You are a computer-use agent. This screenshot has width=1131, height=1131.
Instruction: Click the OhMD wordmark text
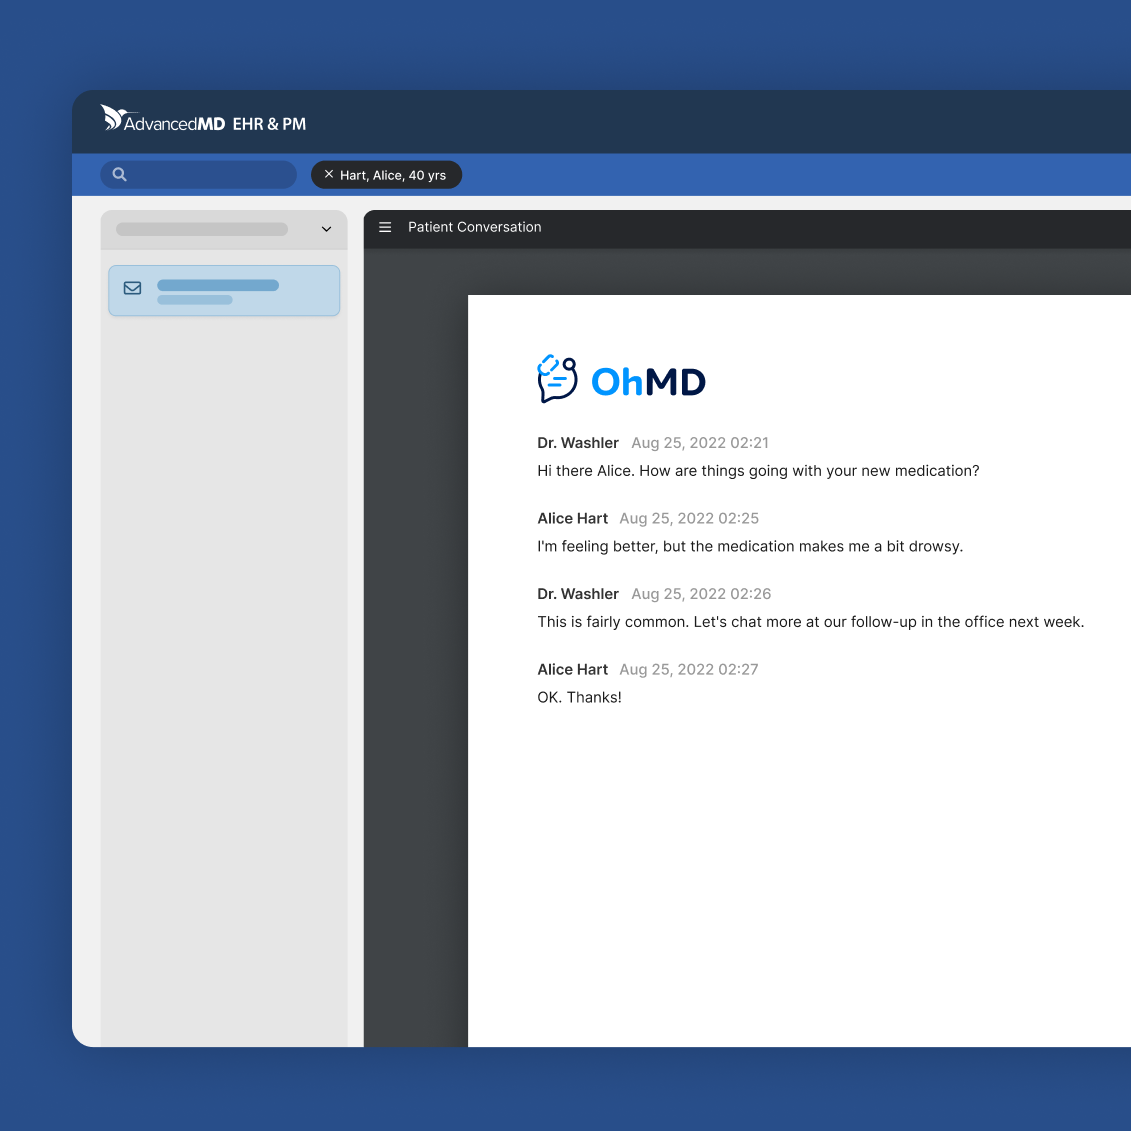point(648,382)
